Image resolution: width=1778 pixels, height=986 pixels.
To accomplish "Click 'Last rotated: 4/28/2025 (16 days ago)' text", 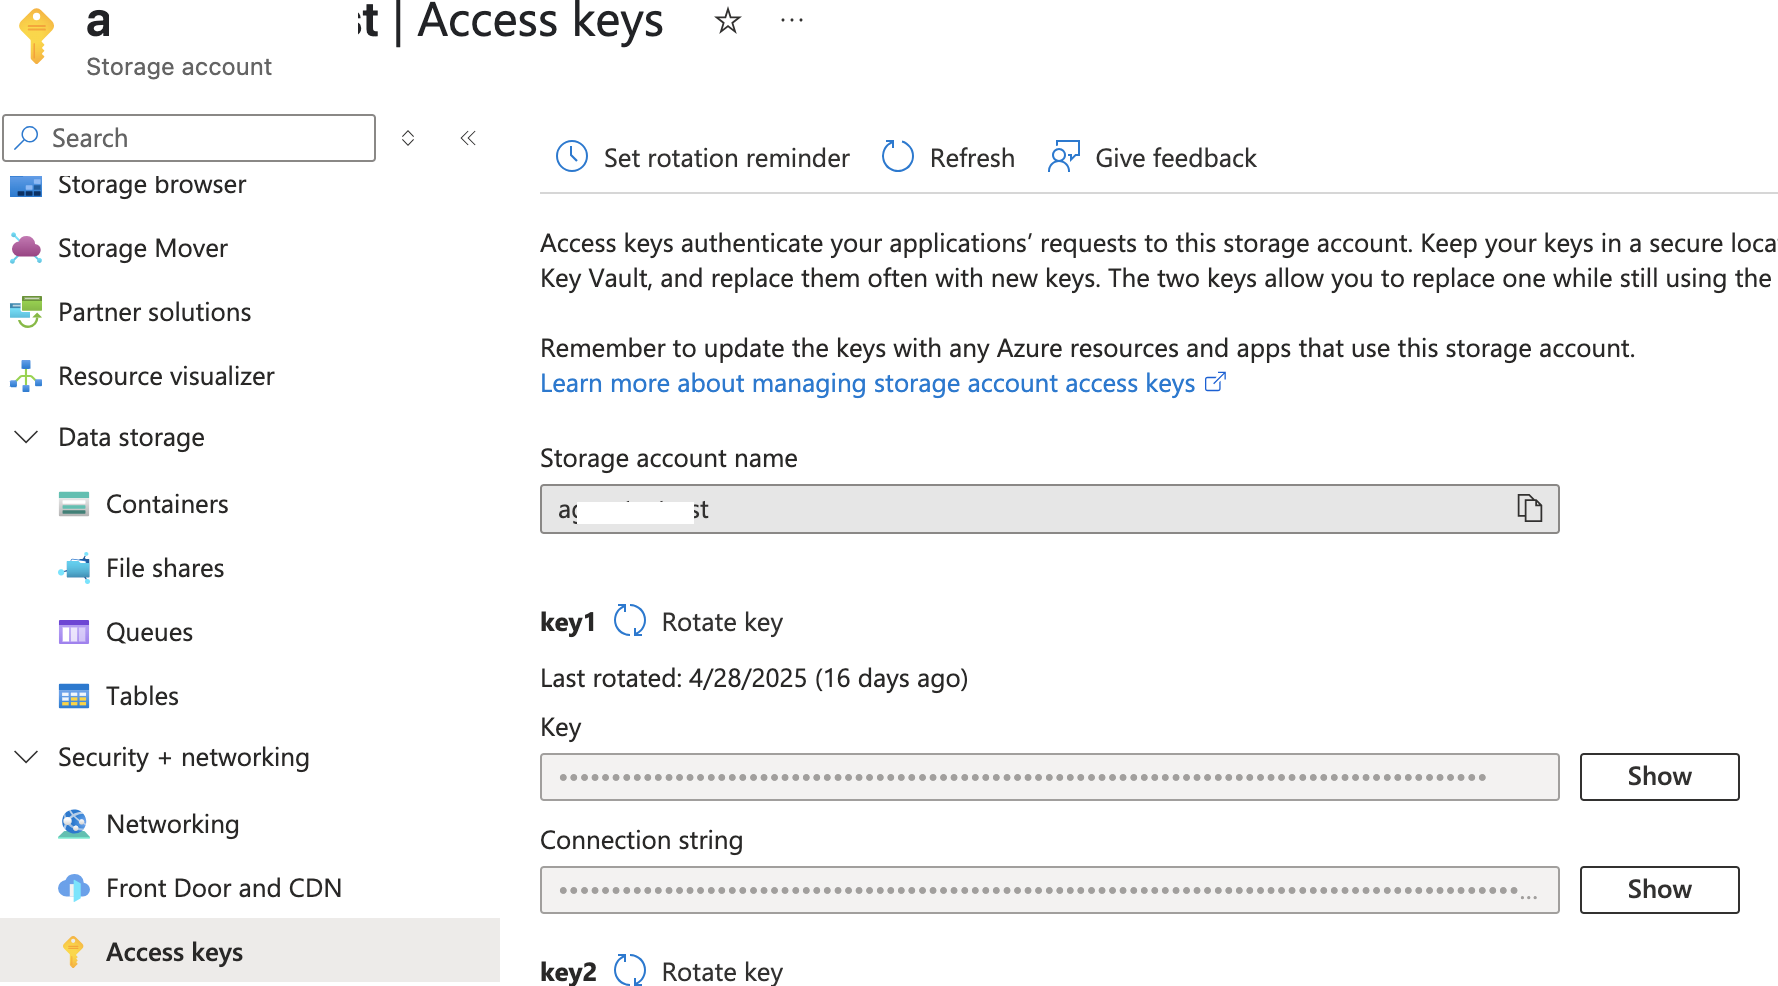I will pyautogui.click(x=754, y=678).
